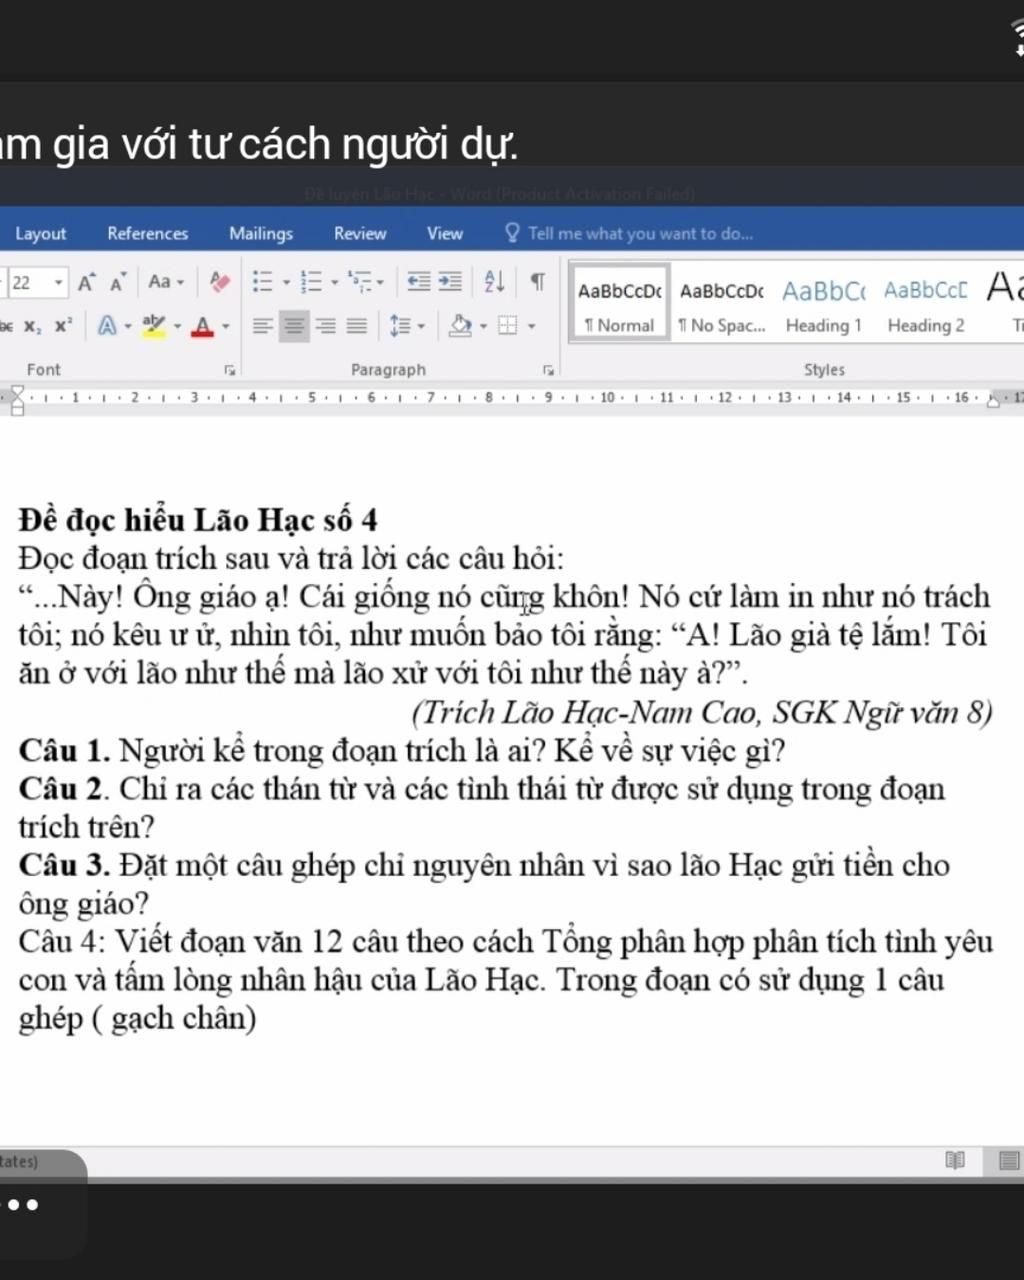
Task: Open the Review tab
Action: [360, 234]
